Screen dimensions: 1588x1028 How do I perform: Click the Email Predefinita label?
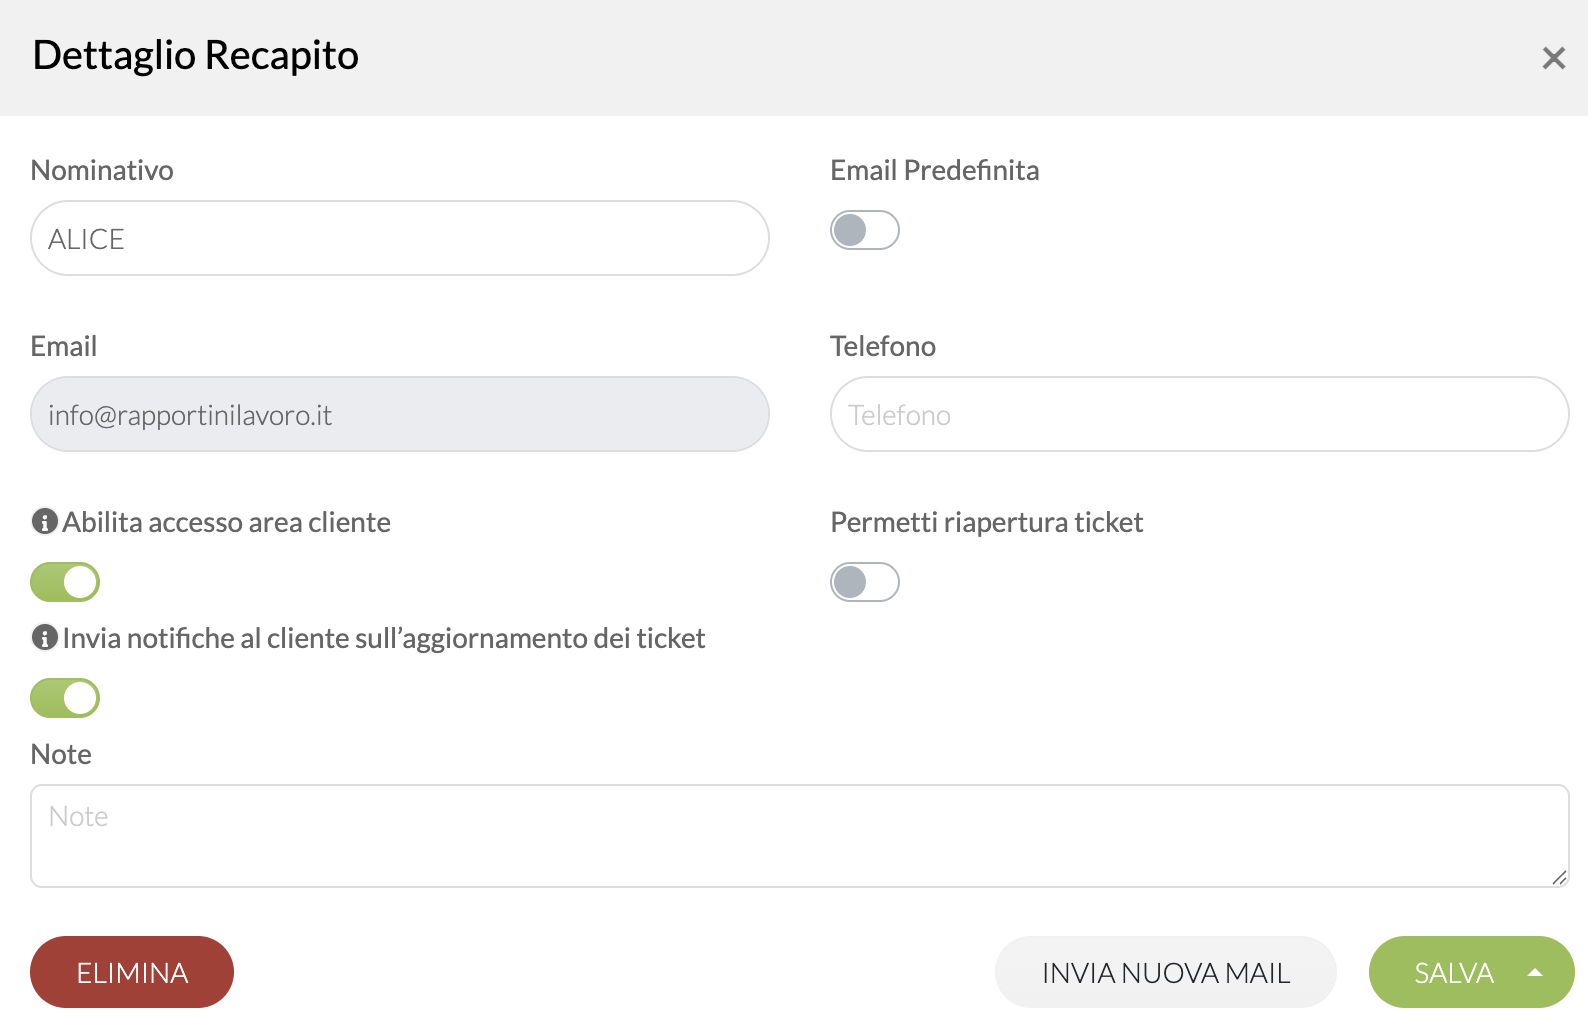[934, 170]
